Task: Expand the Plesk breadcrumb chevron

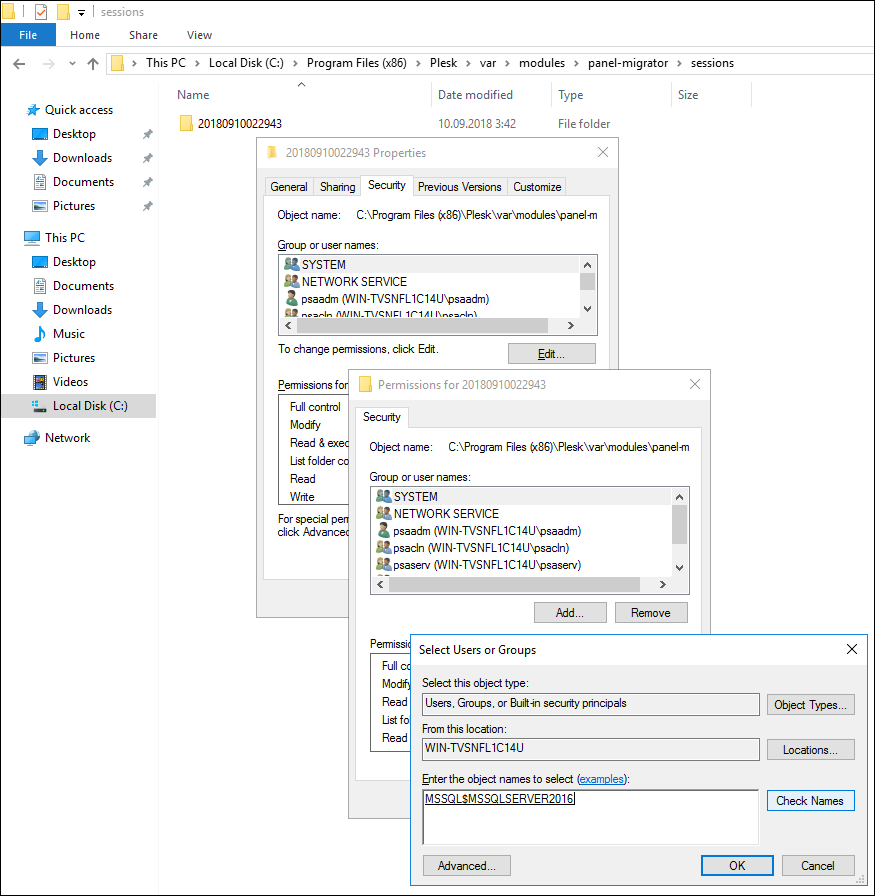Action: pyautogui.click(x=469, y=63)
